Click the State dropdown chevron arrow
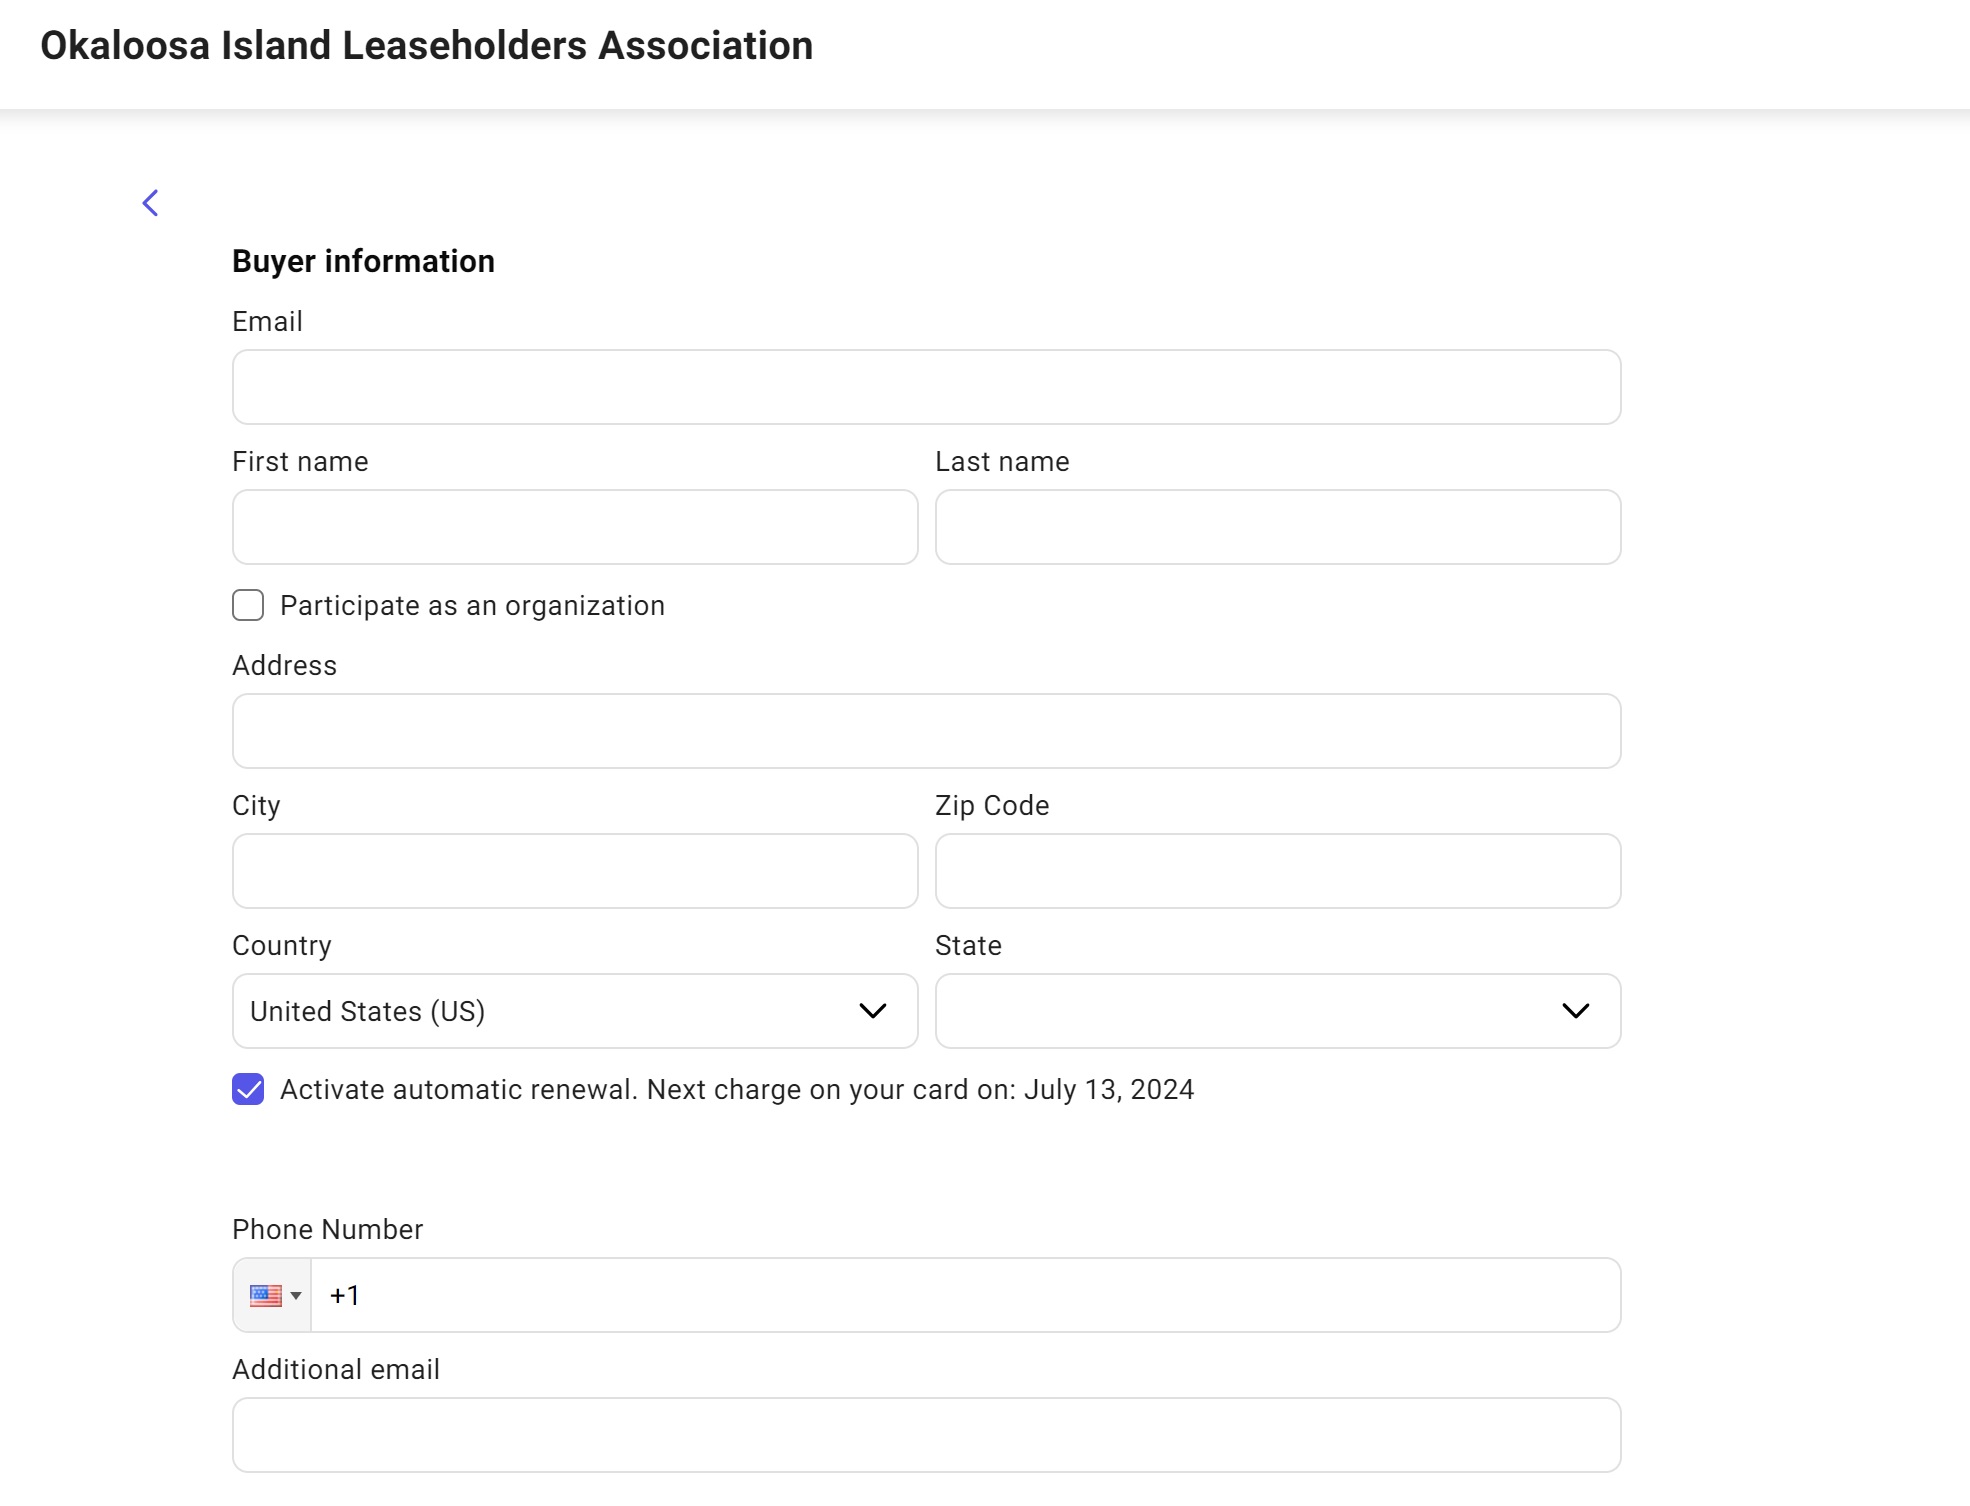 click(x=1575, y=1011)
